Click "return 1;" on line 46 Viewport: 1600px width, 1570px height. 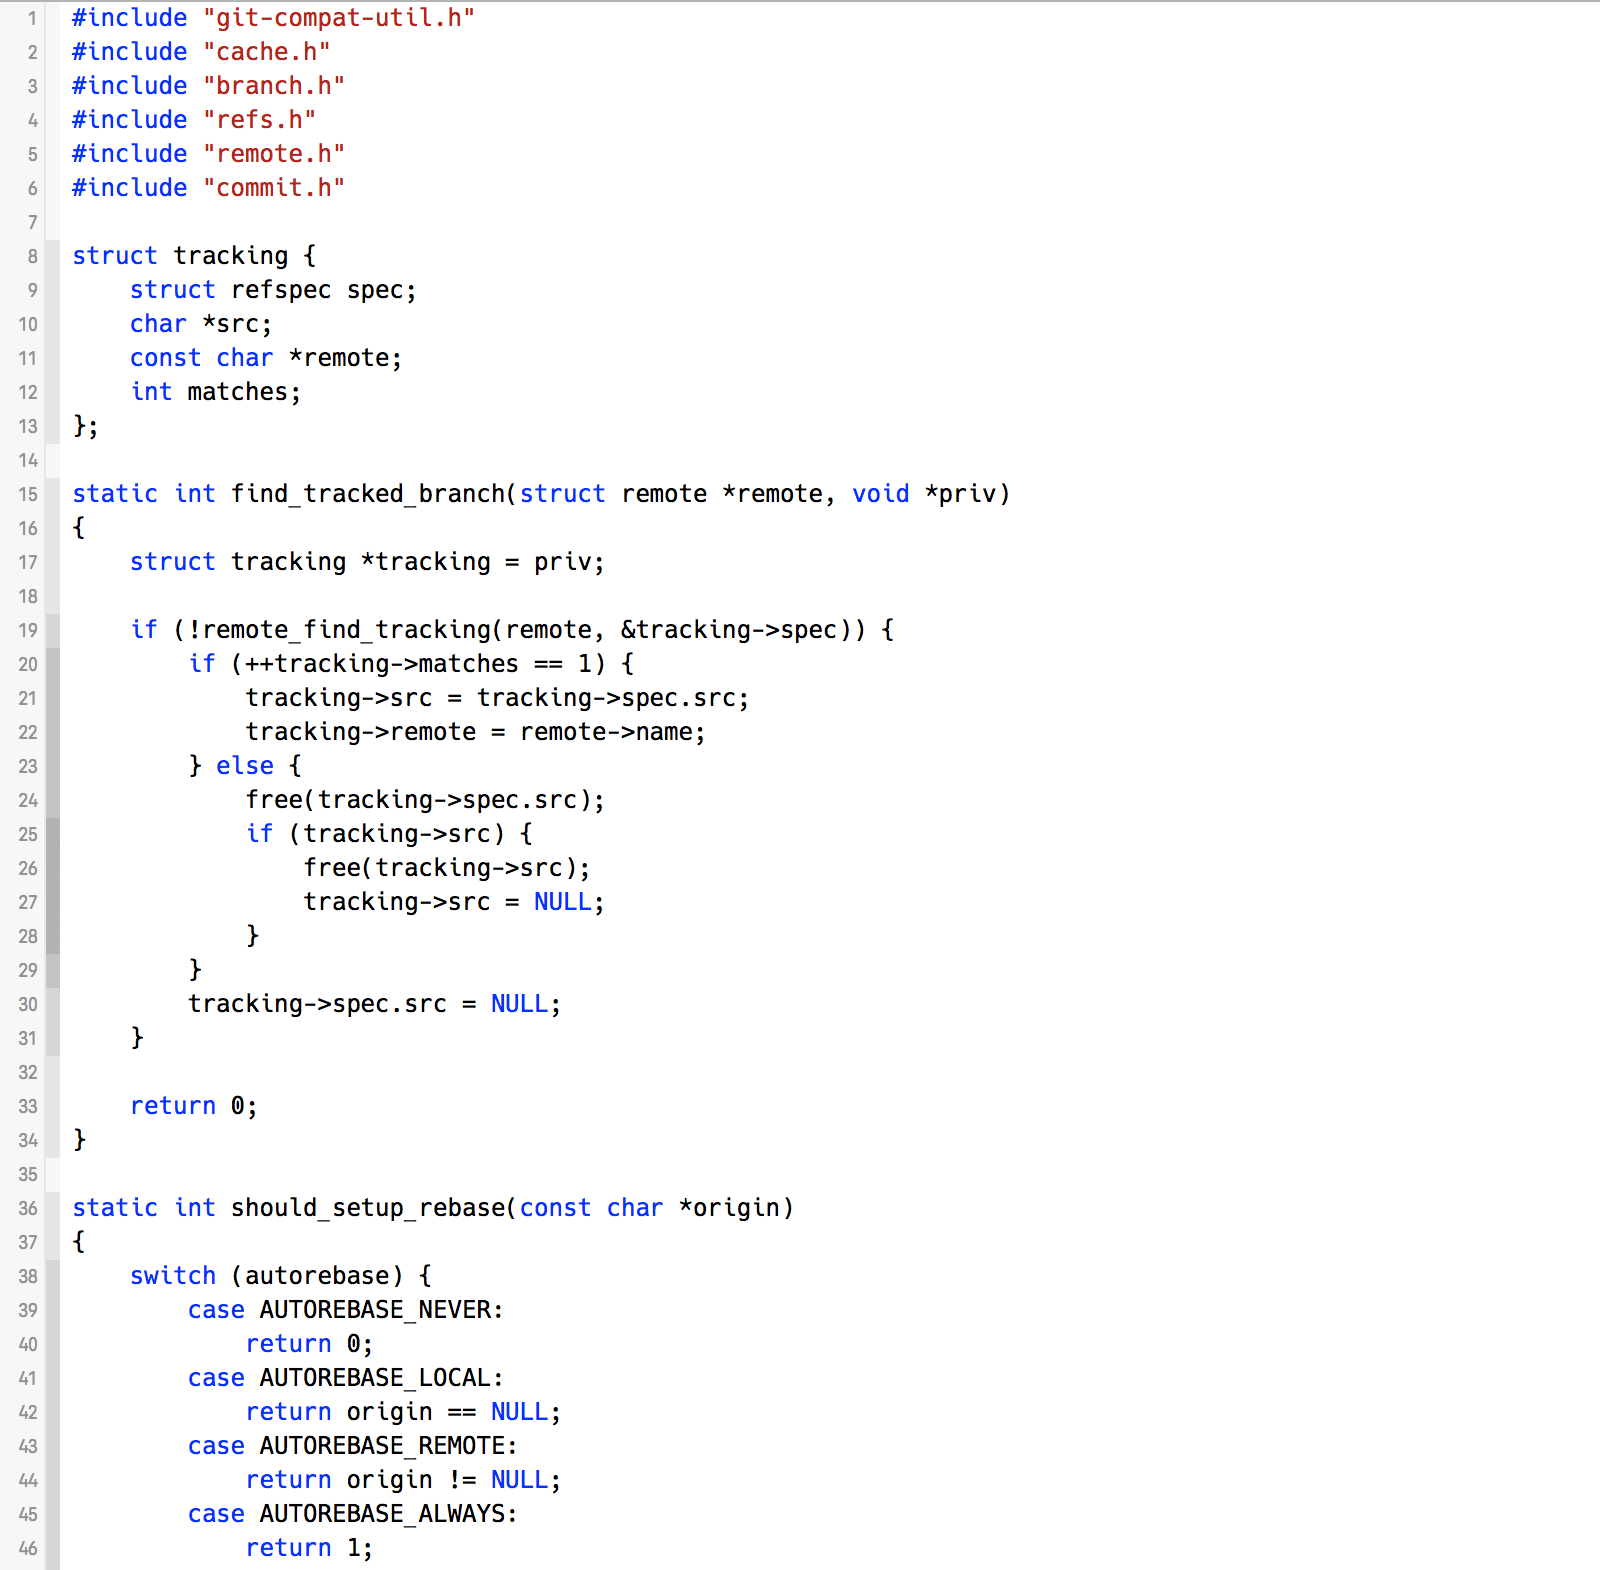(x=309, y=1548)
